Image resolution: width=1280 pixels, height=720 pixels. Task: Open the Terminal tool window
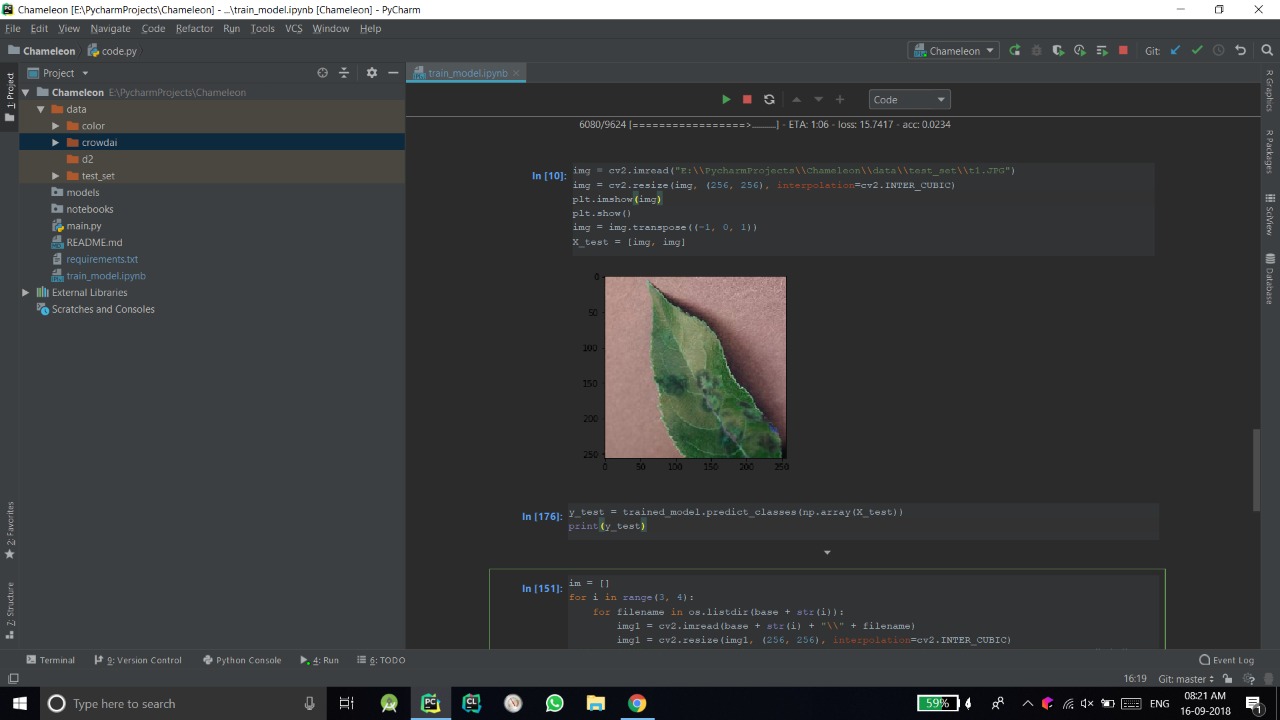coord(50,660)
